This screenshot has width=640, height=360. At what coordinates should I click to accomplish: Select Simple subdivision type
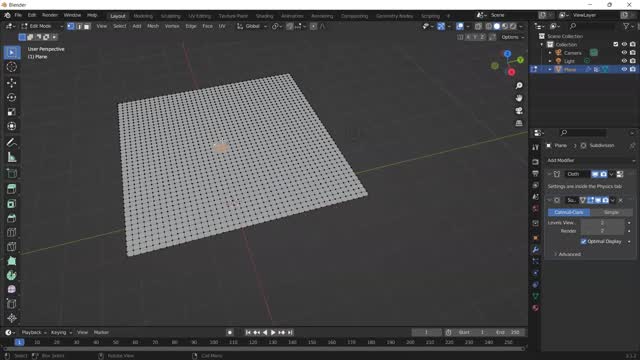pos(611,212)
